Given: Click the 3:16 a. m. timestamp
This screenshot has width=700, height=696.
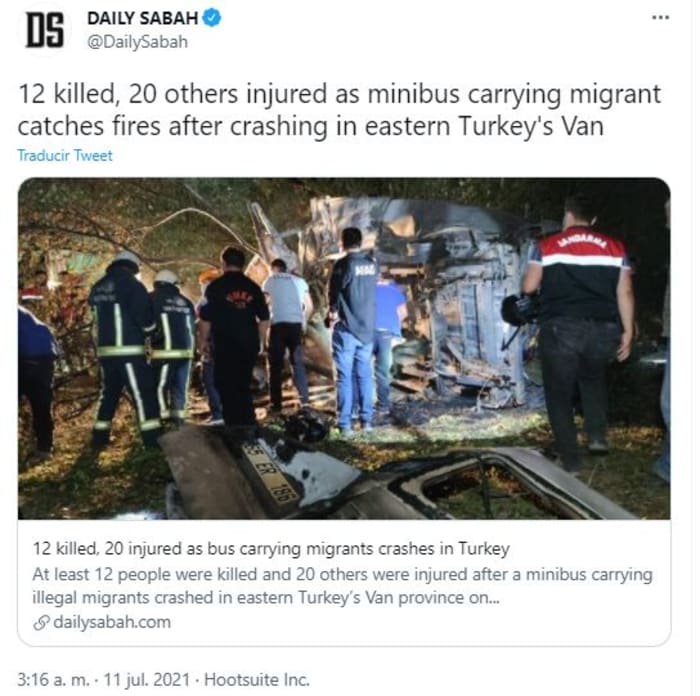Looking at the screenshot, I should coord(53,679).
